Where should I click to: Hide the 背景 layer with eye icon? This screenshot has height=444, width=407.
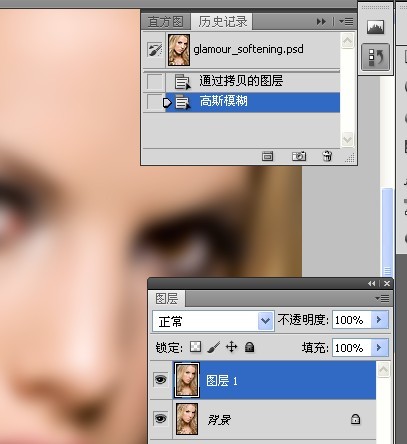coord(161,419)
